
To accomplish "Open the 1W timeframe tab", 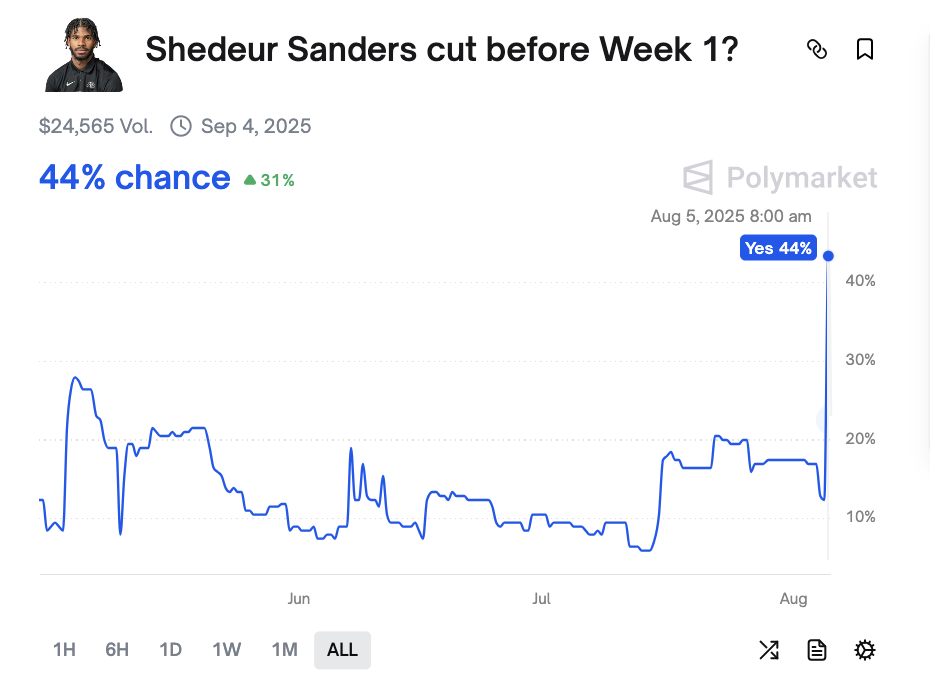I will [226, 650].
